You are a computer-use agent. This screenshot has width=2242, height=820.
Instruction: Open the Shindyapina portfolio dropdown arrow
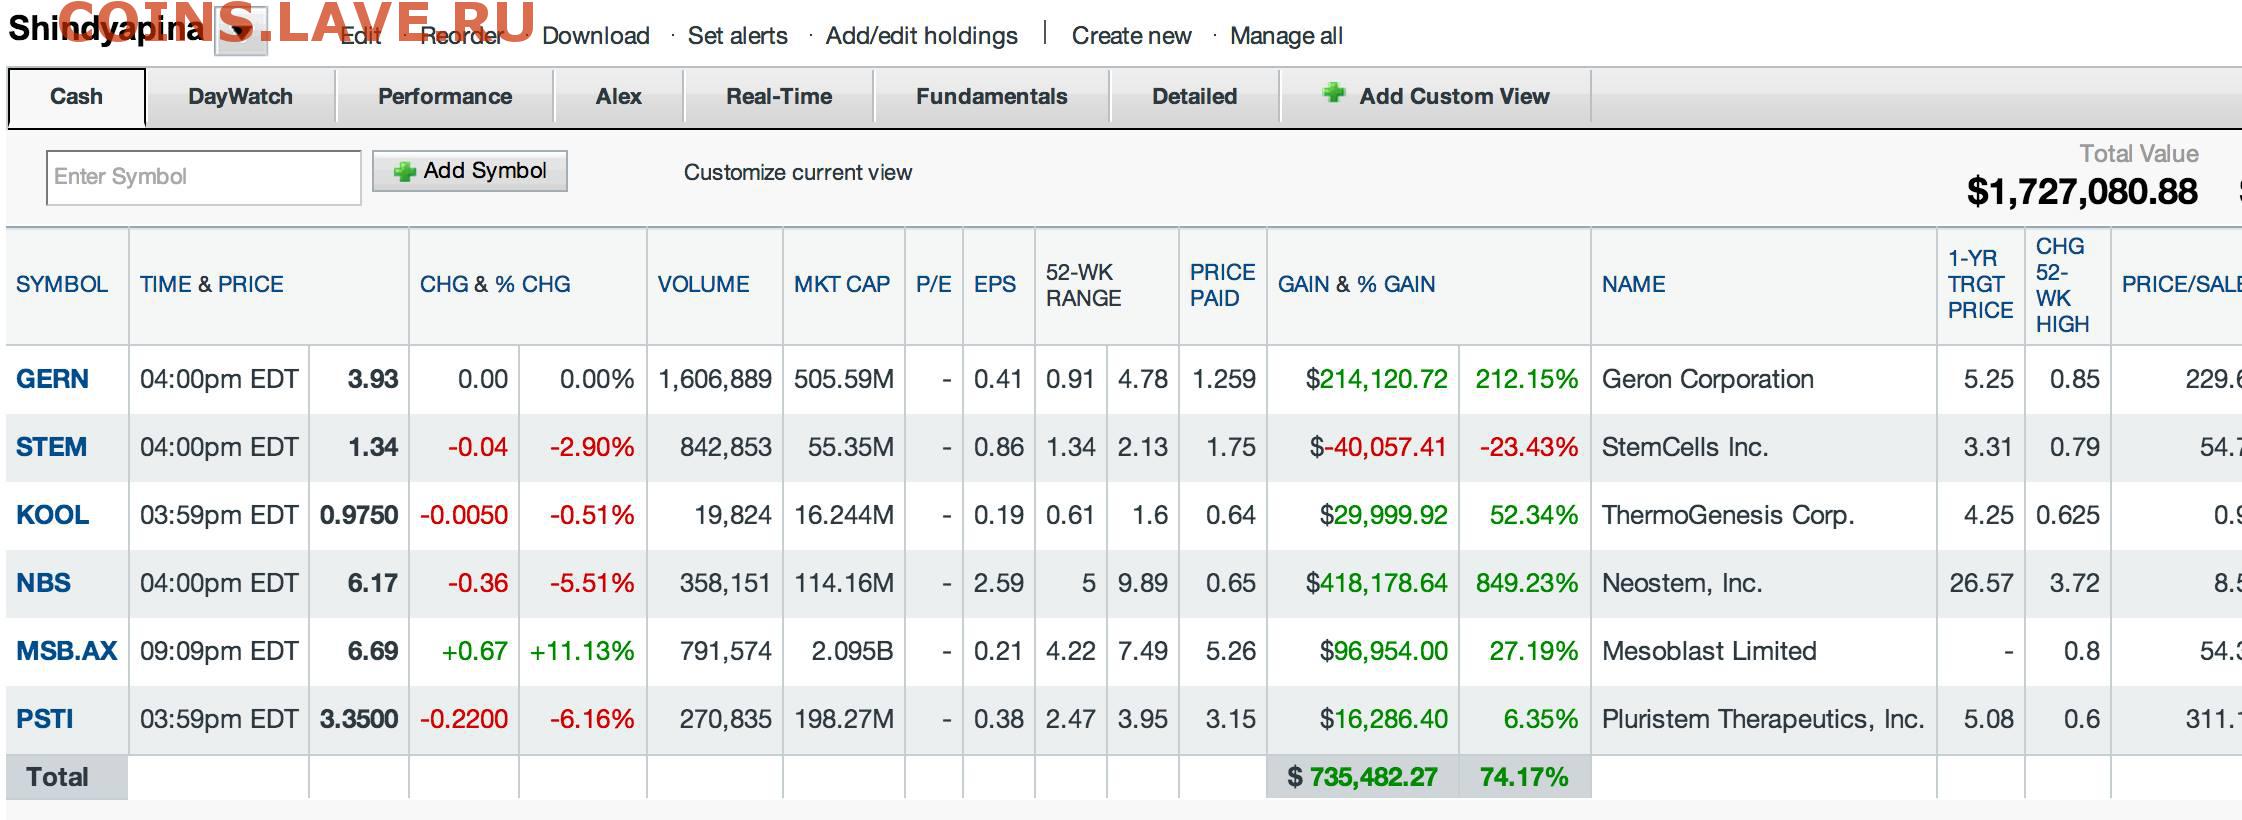point(240,30)
